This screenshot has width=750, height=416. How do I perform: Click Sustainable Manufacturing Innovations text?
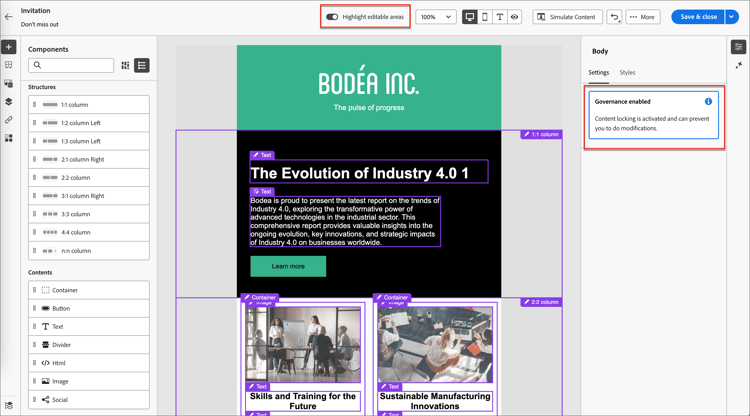(435, 401)
